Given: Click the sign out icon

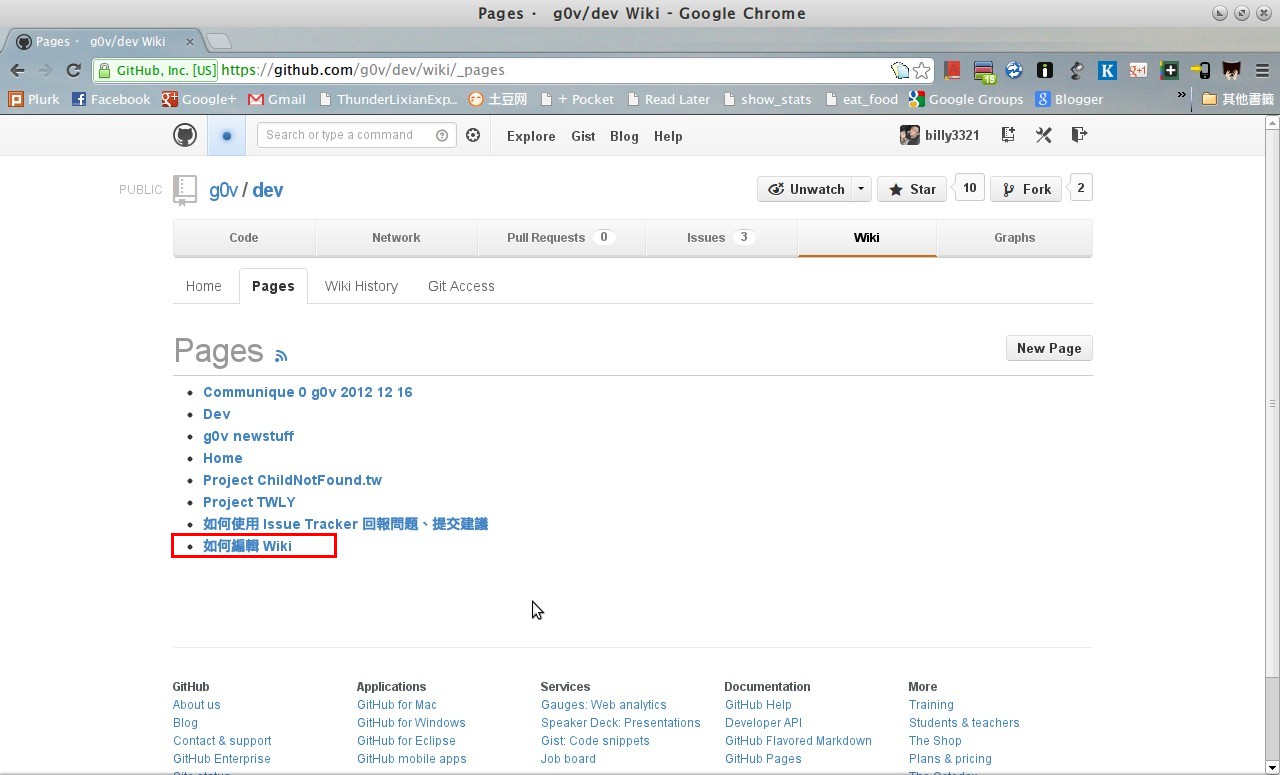Looking at the screenshot, I should pos(1079,134).
